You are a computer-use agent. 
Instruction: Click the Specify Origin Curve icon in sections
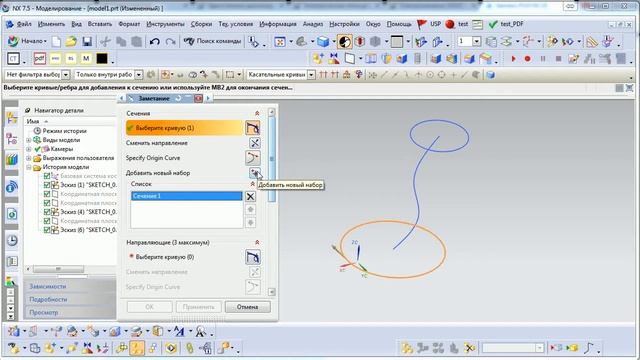point(253,158)
